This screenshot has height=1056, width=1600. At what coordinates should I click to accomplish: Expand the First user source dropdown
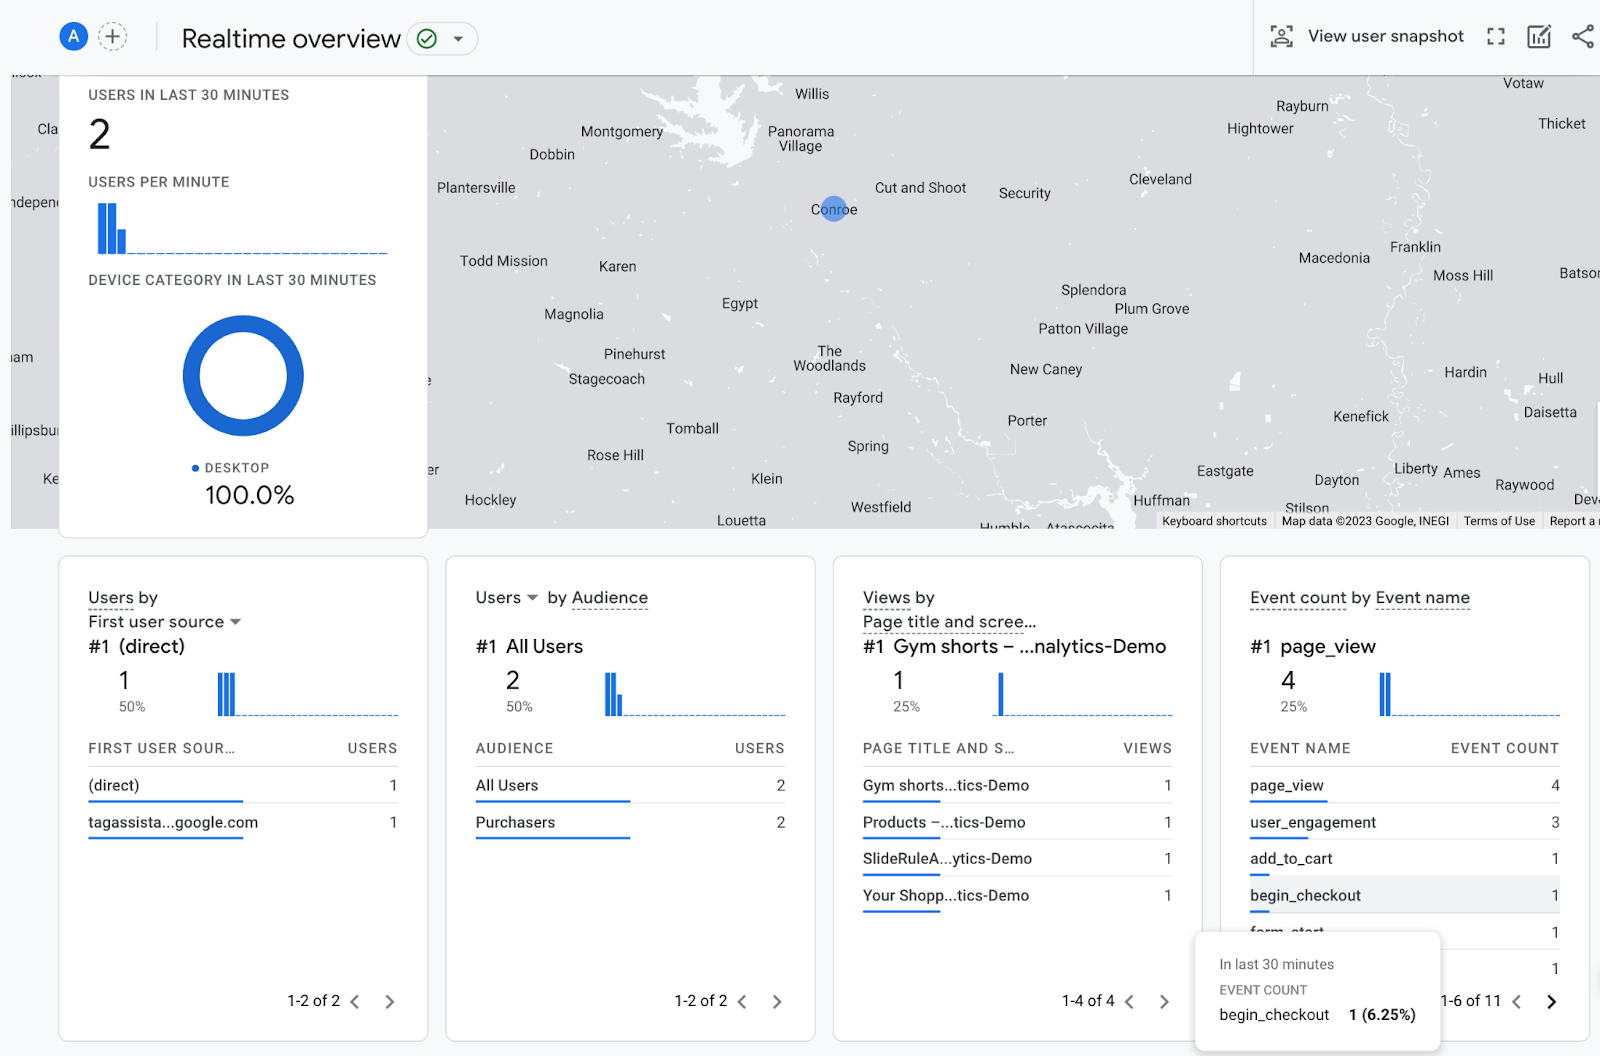tap(236, 622)
